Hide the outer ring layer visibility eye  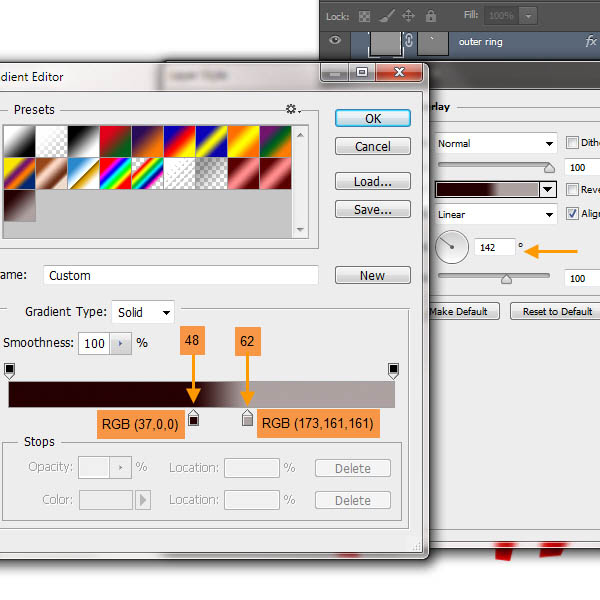(335, 42)
